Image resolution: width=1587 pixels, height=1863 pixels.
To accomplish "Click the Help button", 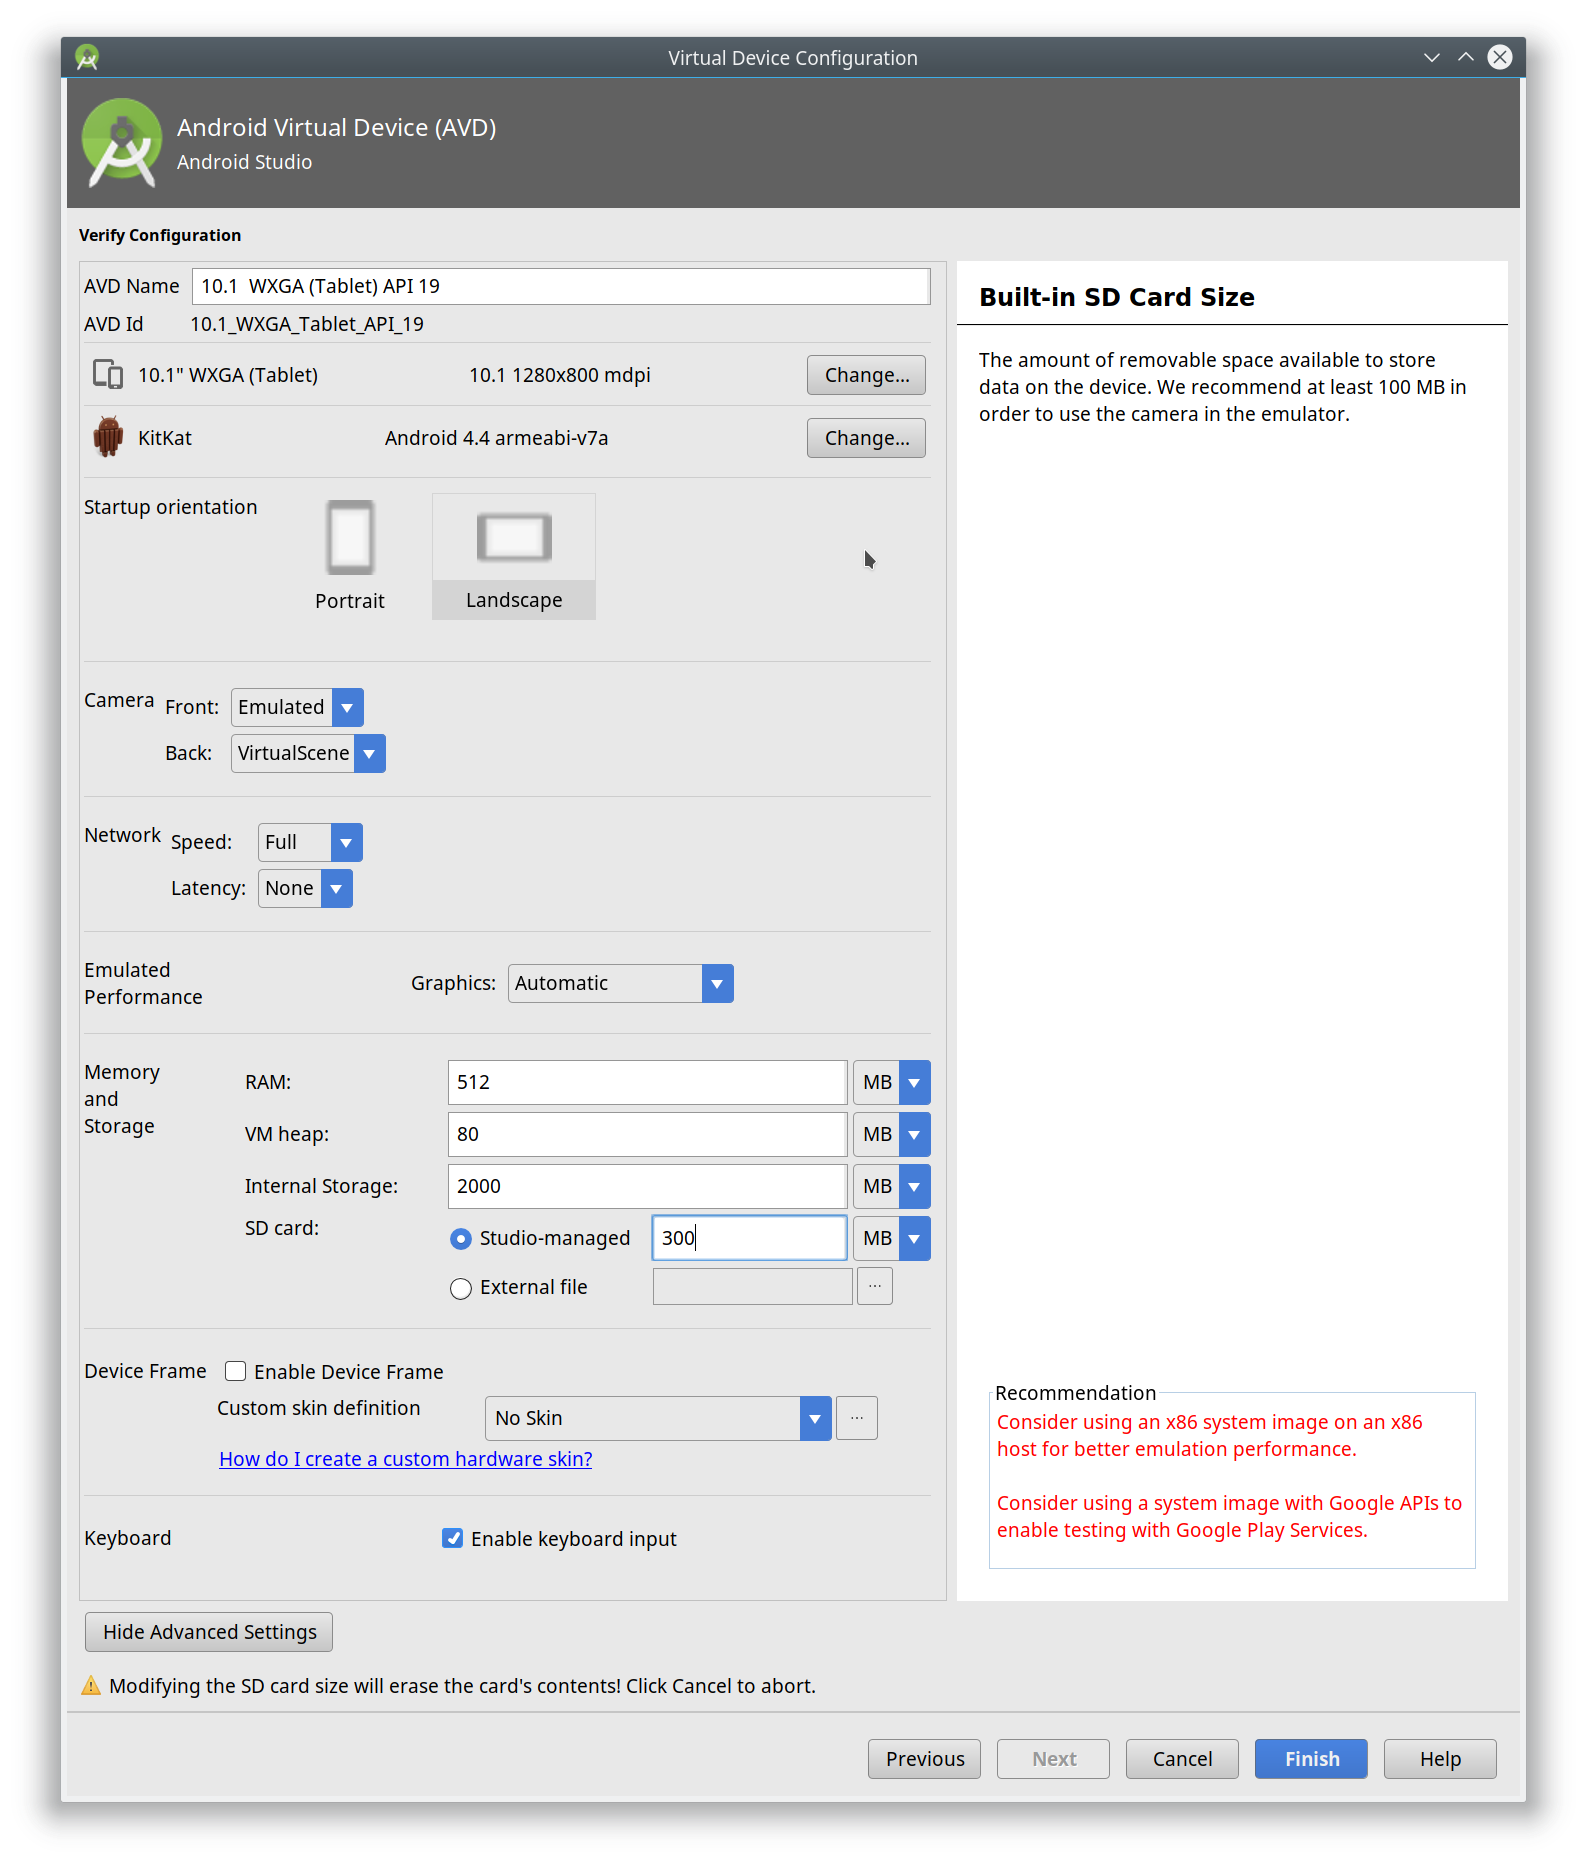I will pos(1440,1759).
